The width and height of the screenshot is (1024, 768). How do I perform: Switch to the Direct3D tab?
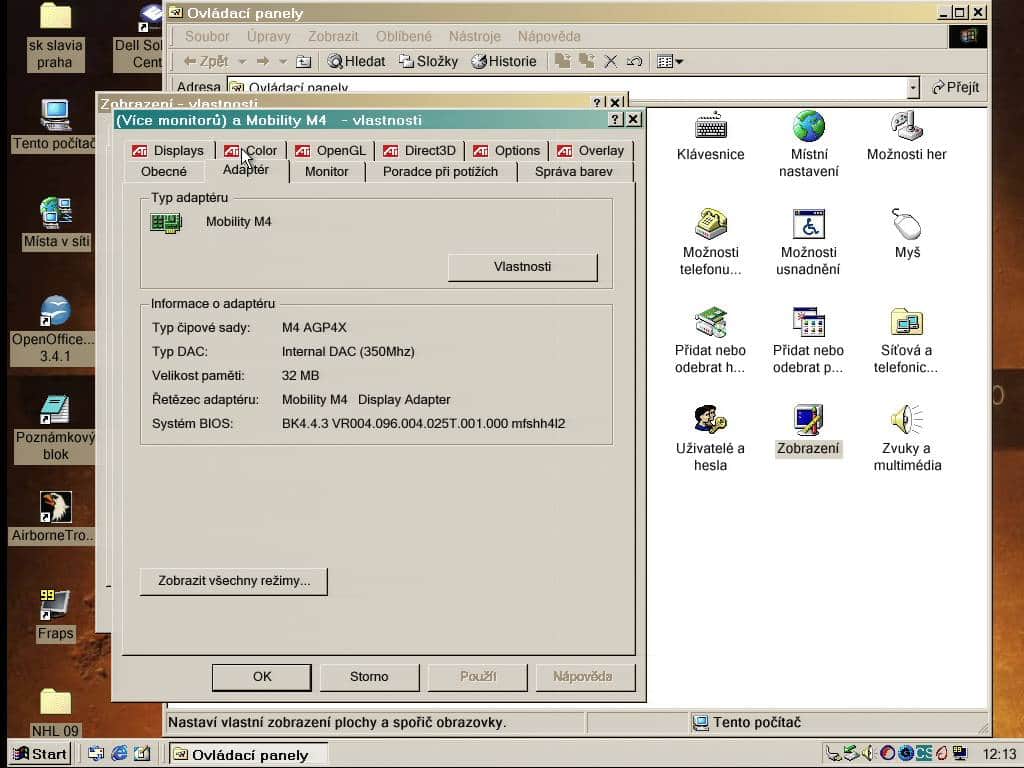[x=419, y=151]
